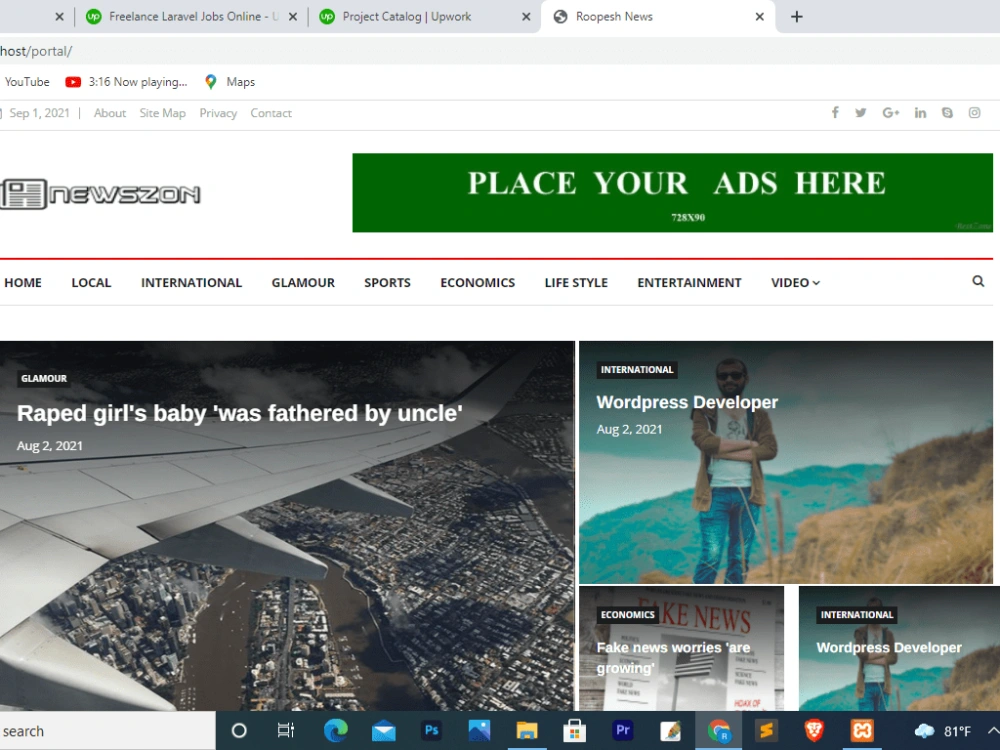Viewport: 1000px width, 750px height.
Task: Click INTERNATIONAL tag on small Wordpress card
Action: (x=857, y=614)
